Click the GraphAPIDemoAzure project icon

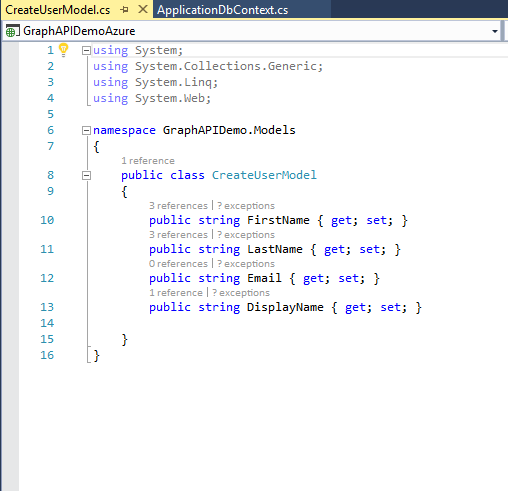coord(11,31)
